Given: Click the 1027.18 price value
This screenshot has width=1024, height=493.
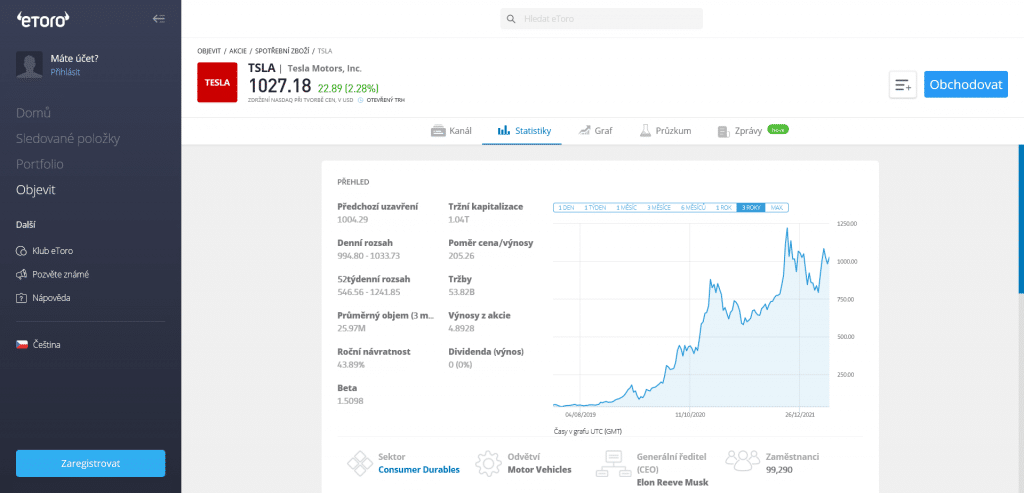Looking at the screenshot, I should click(280, 86).
